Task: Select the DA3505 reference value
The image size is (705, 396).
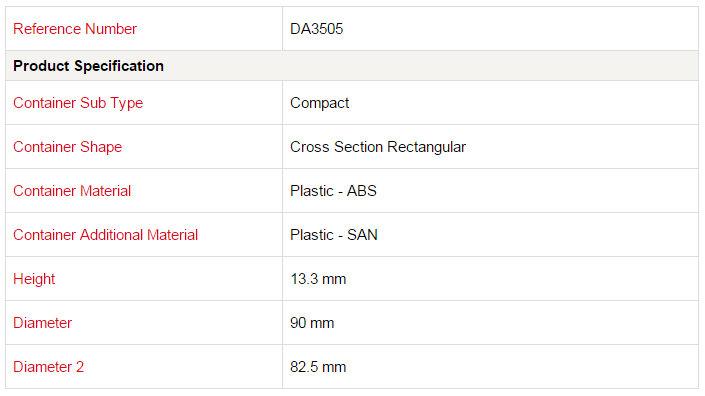Action: pos(317,29)
